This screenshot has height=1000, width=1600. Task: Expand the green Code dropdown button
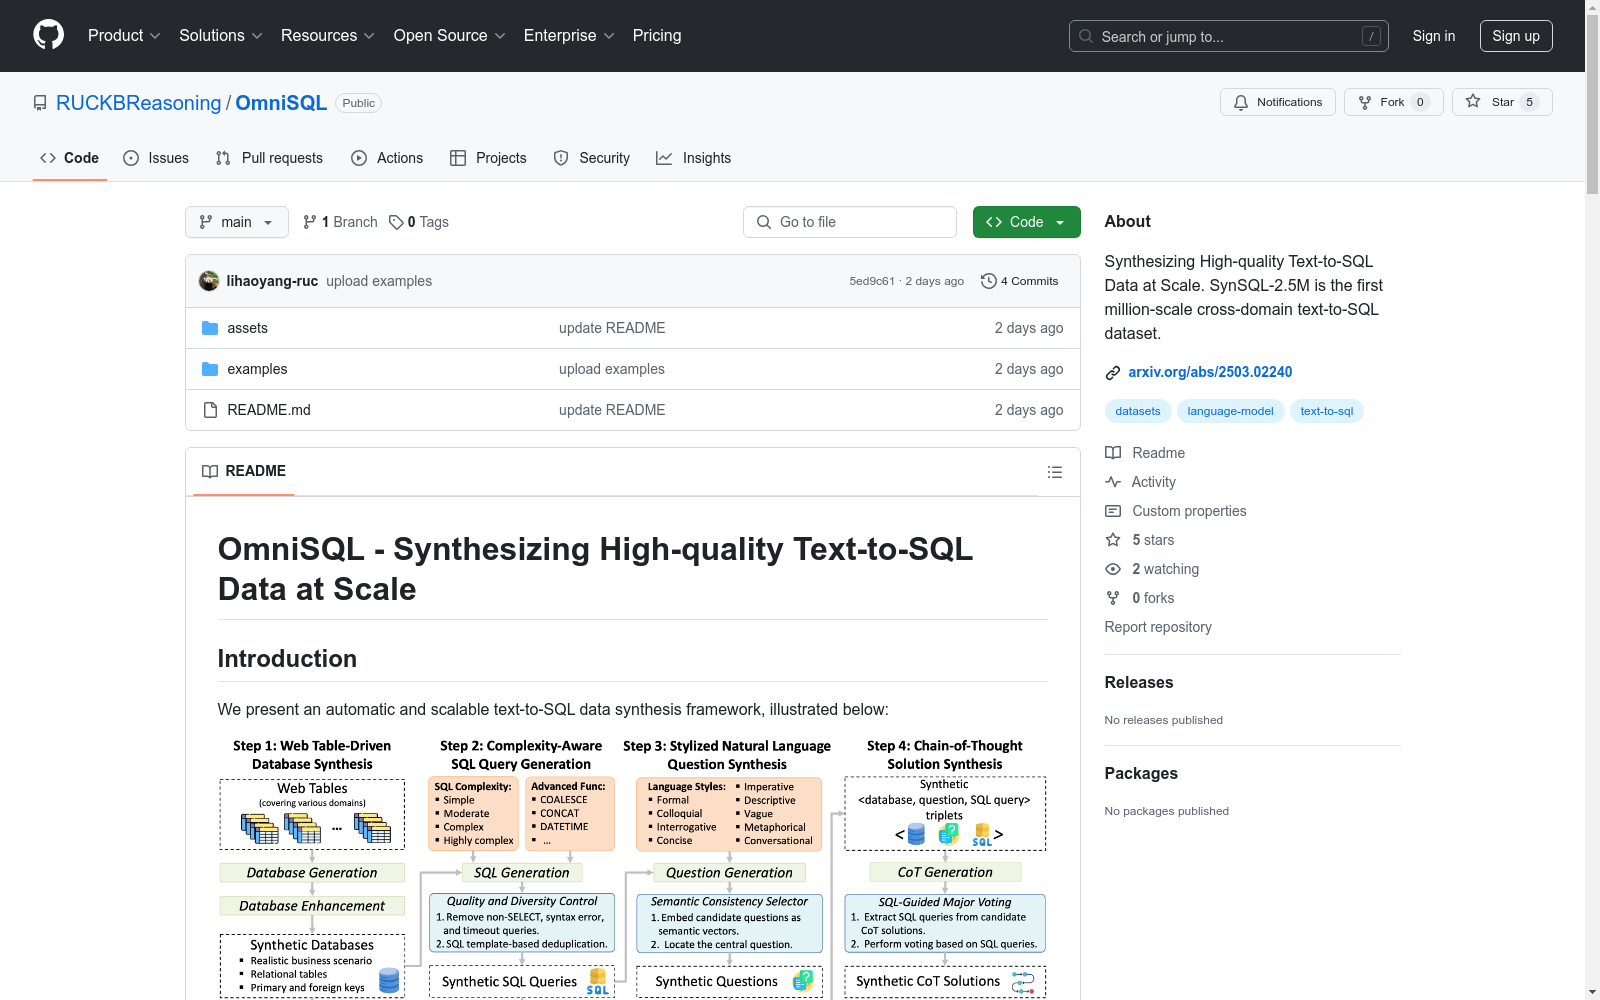pos(1026,222)
